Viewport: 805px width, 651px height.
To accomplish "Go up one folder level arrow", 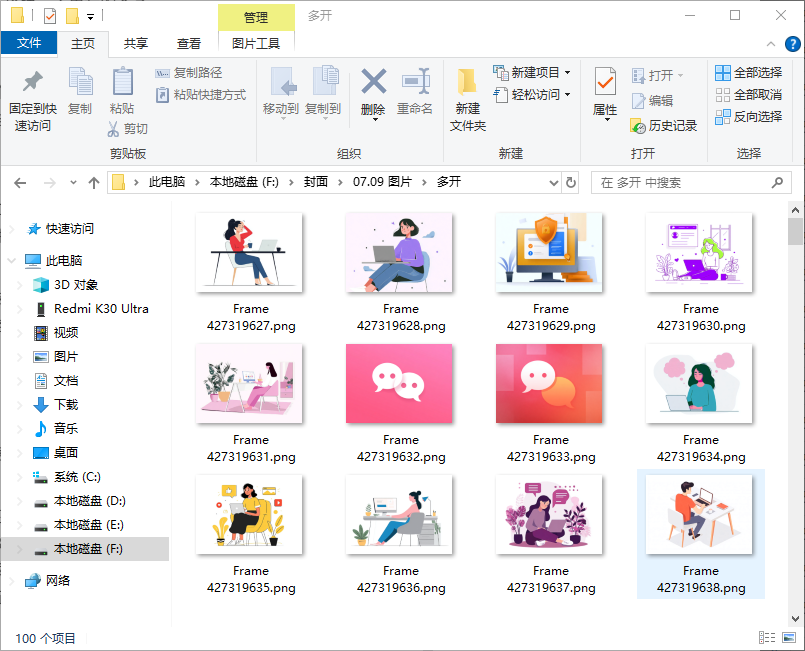I will point(93,183).
